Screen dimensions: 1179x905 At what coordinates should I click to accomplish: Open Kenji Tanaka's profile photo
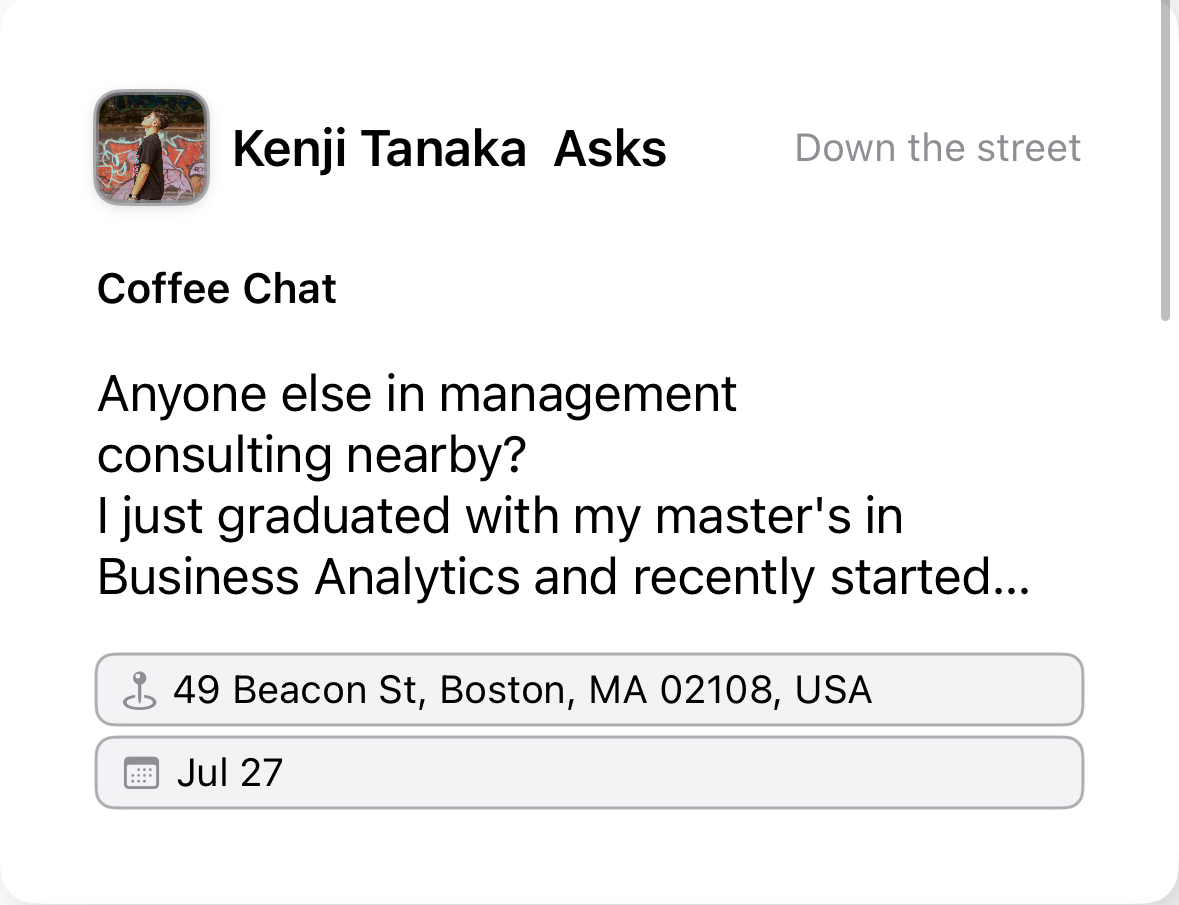tap(151, 148)
